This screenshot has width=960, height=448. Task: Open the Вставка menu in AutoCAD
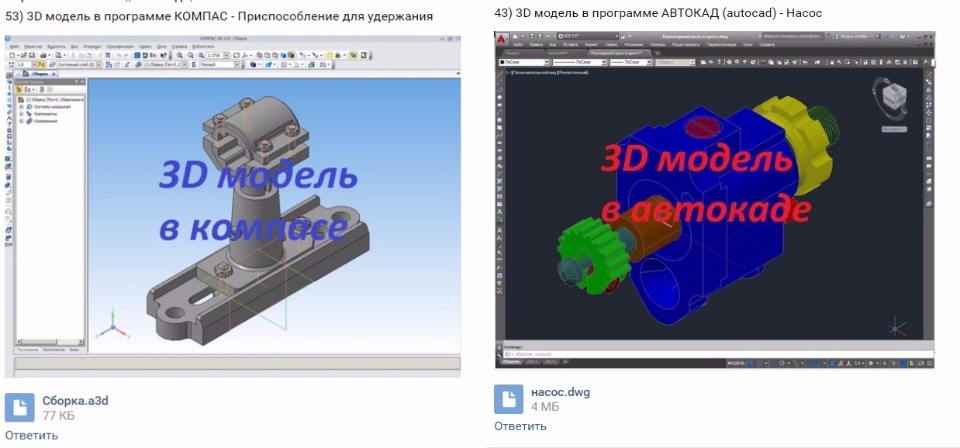(571, 45)
